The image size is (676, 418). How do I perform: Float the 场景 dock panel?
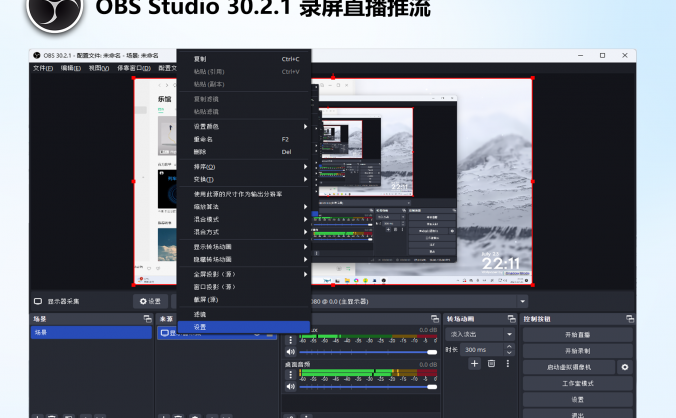147,319
